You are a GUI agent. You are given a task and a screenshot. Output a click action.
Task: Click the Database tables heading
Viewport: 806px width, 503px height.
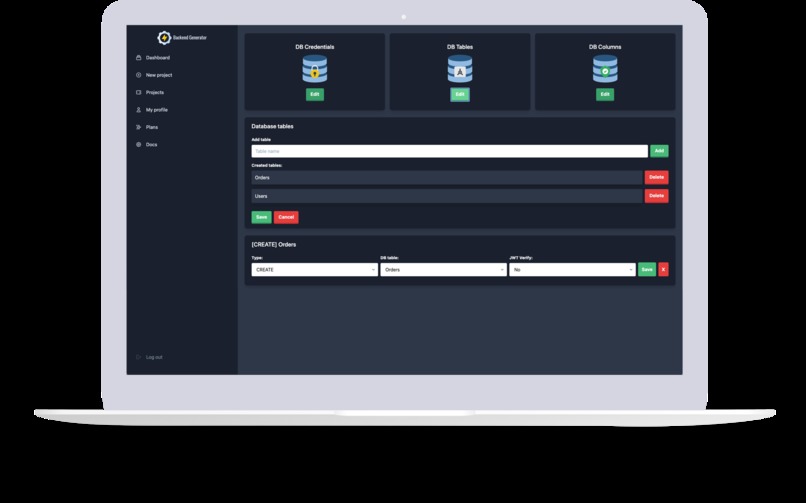tap(272, 126)
